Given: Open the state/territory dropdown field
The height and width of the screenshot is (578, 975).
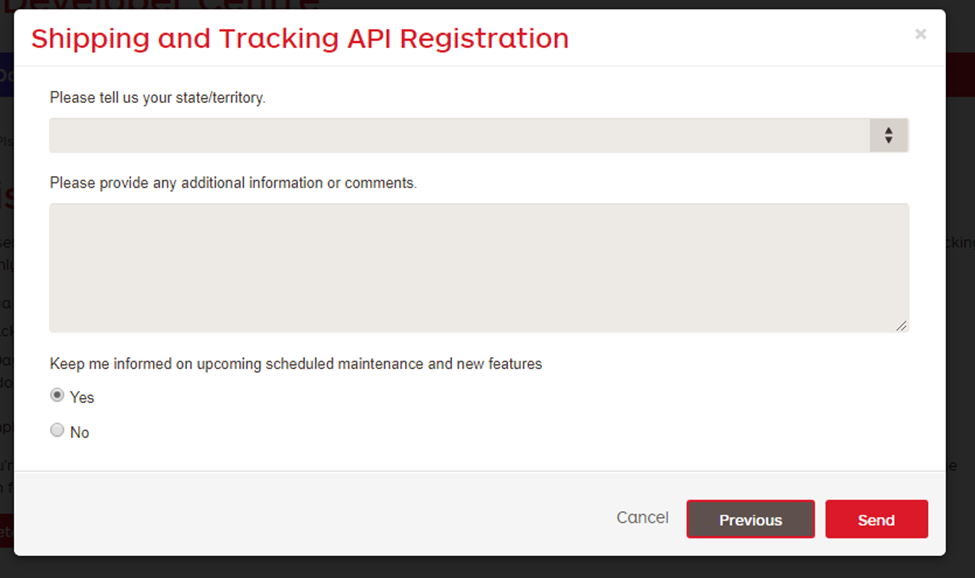Looking at the screenshot, I should point(479,135).
